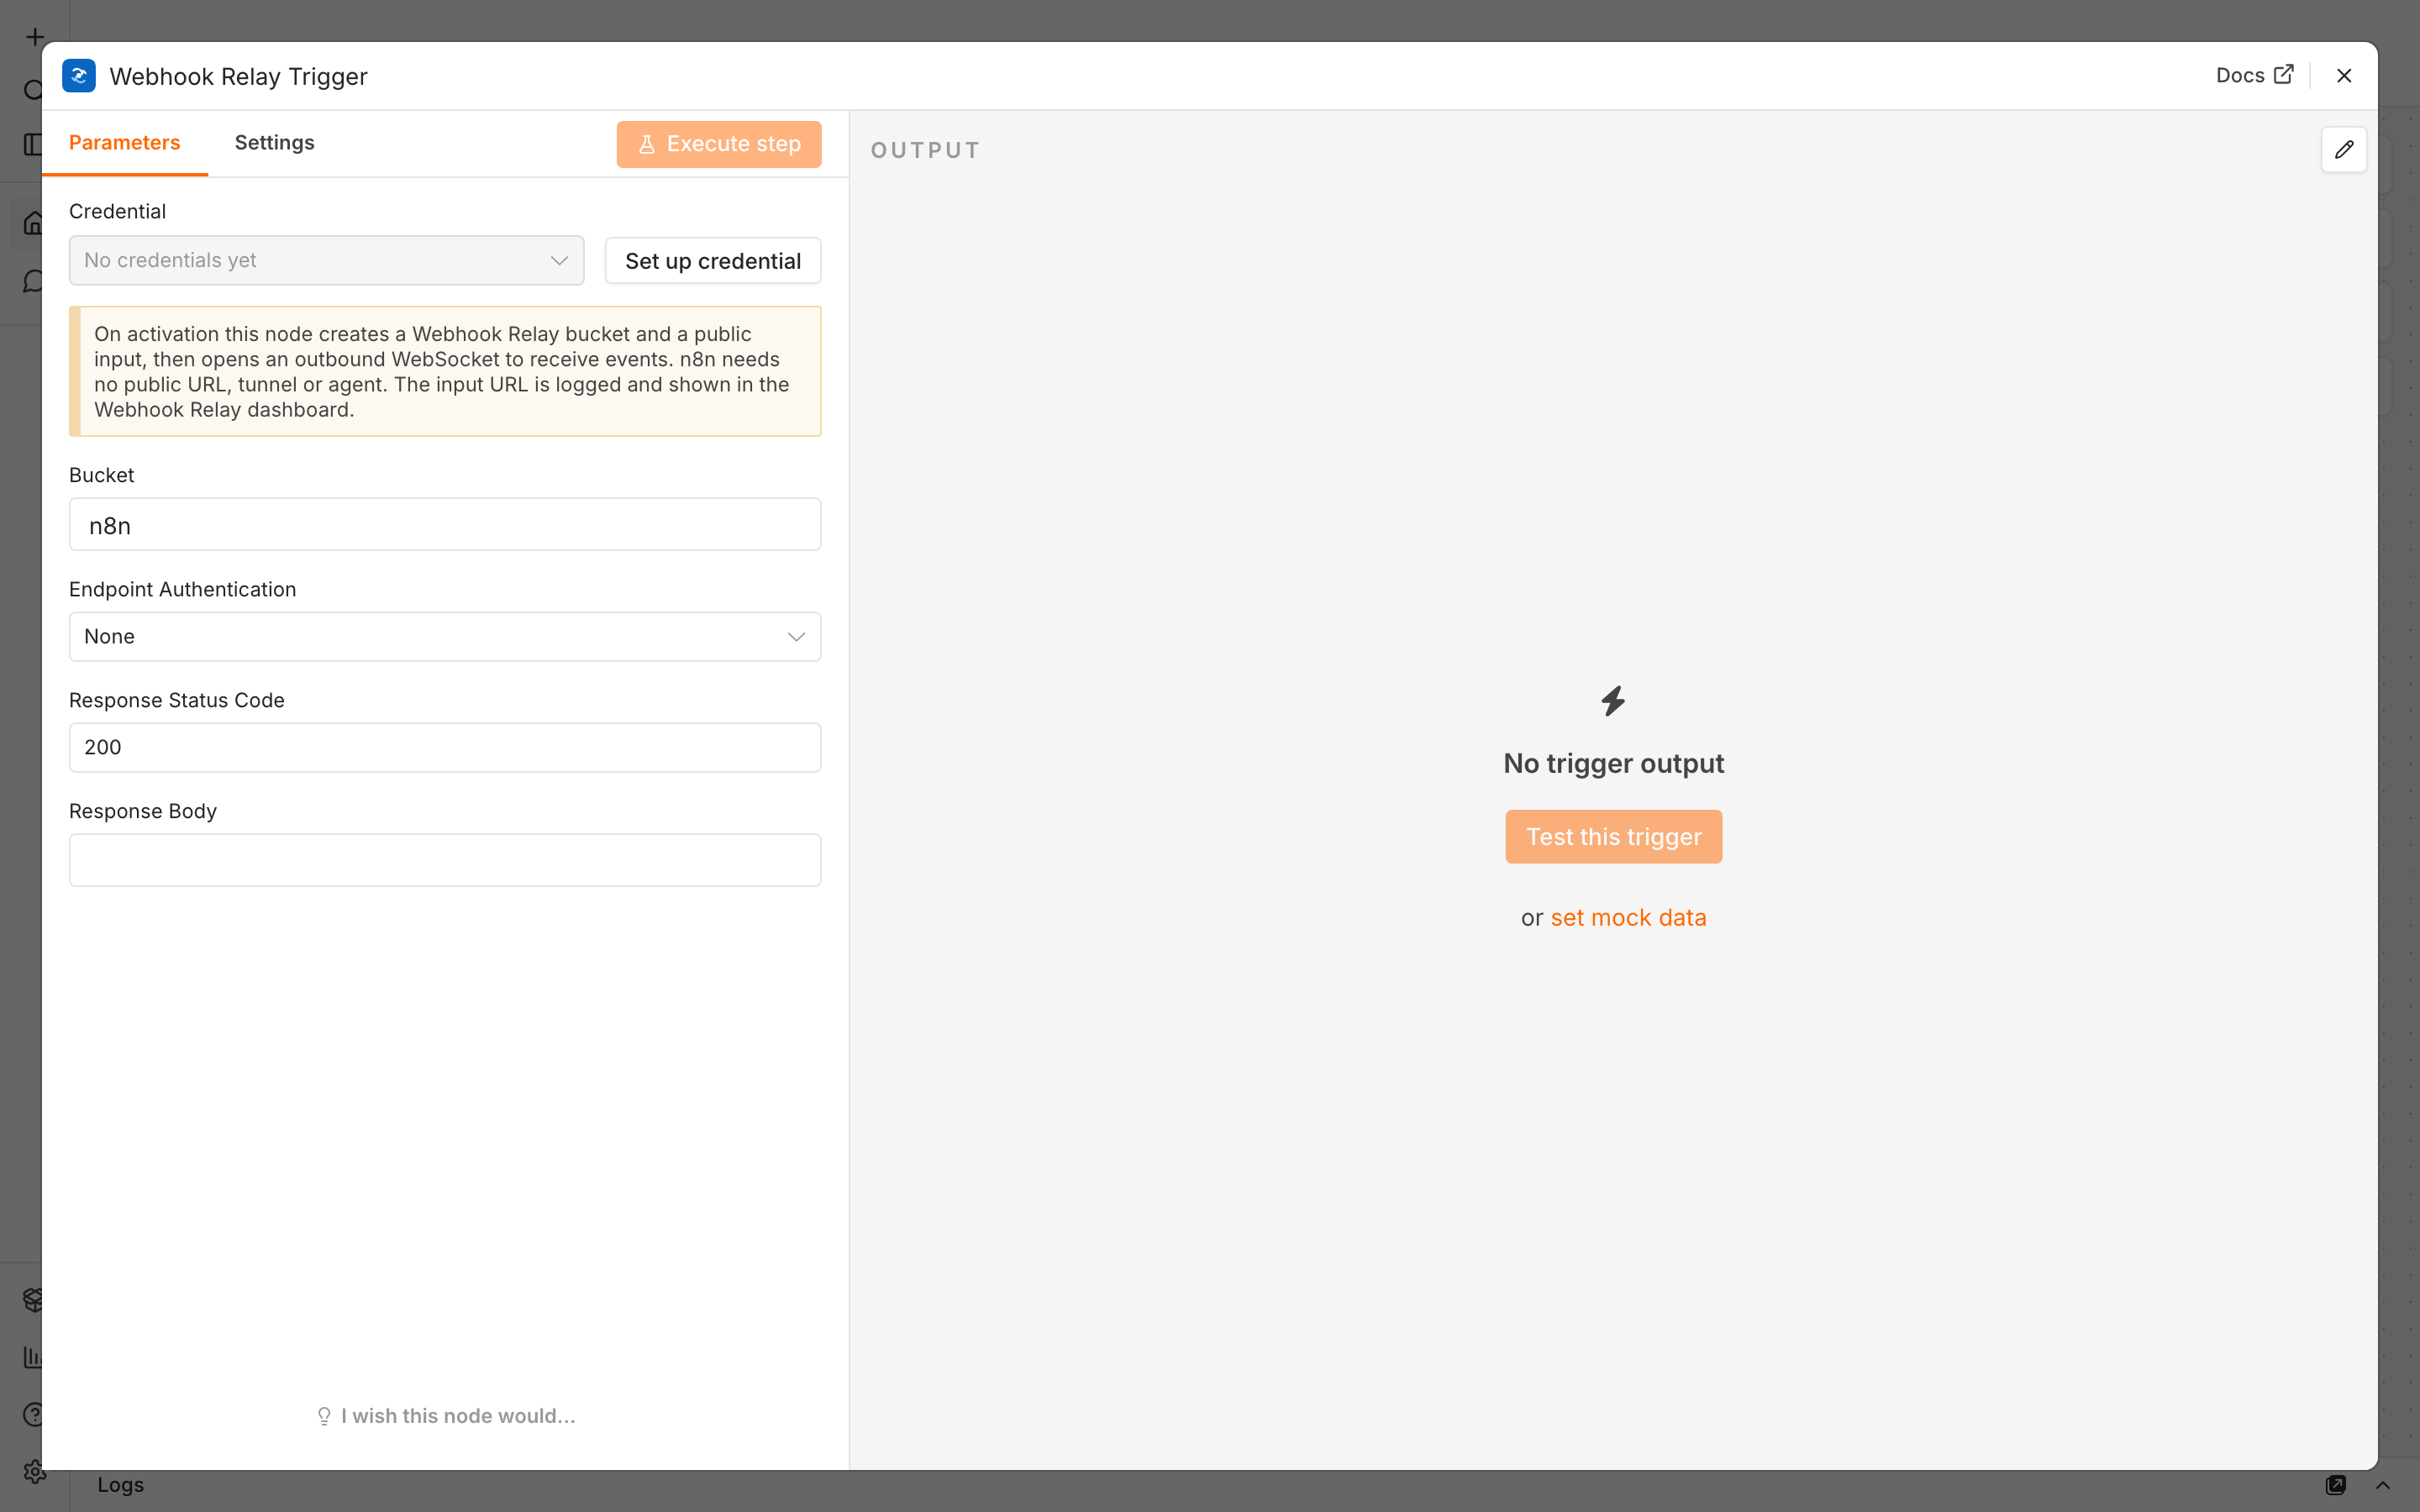Click the Logs label in the bottom bar
This screenshot has width=2420, height=1512.
tap(120, 1485)
